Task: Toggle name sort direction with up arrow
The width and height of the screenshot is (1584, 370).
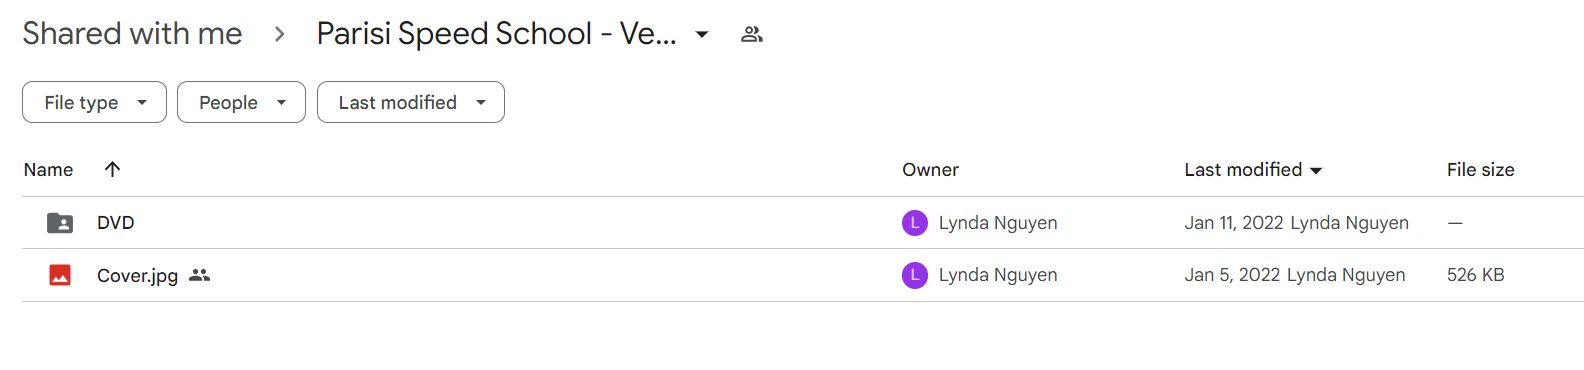Action: click(x=112, y=169)
